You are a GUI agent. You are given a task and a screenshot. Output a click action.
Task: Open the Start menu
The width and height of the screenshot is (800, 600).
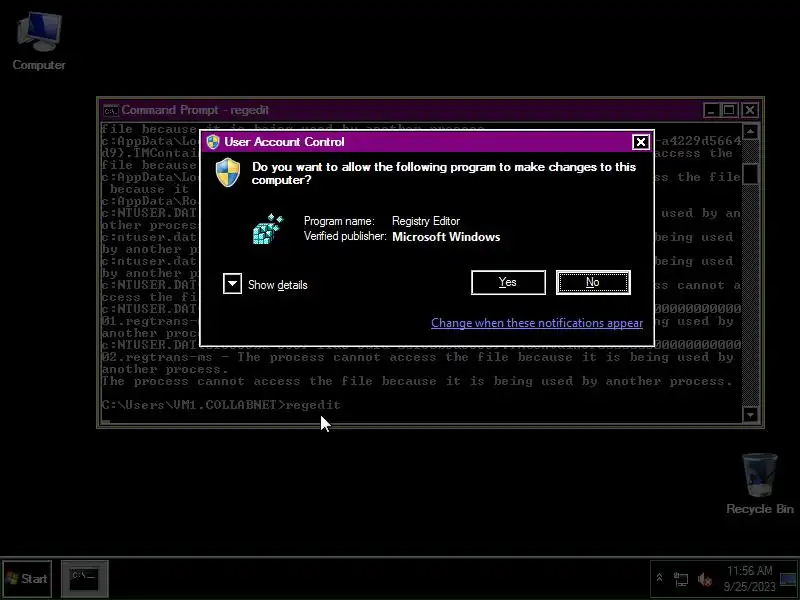(27, 579)
